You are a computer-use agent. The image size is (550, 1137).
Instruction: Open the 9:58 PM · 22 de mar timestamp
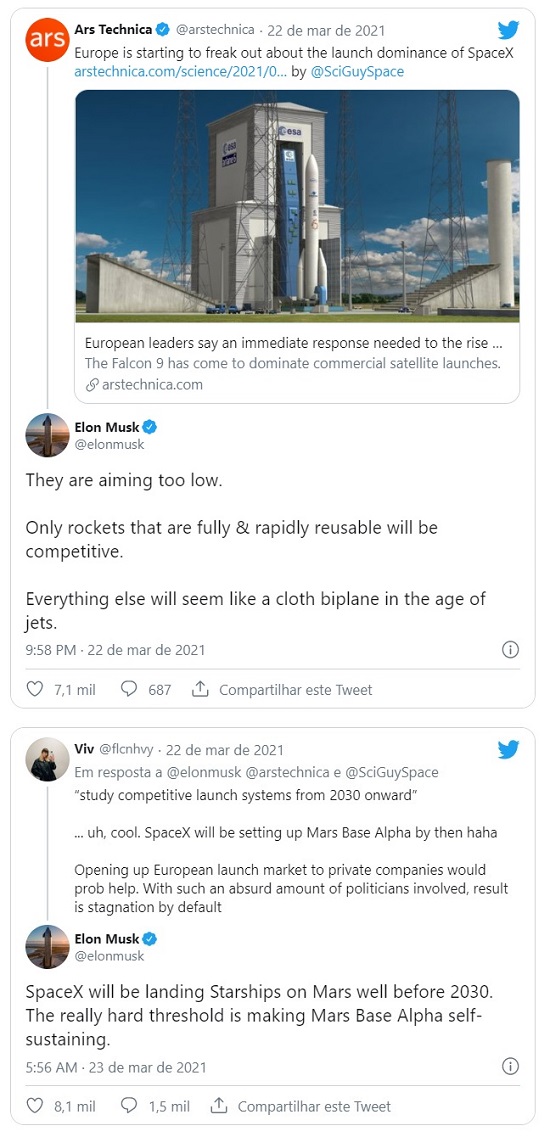[x=115, y=650]
